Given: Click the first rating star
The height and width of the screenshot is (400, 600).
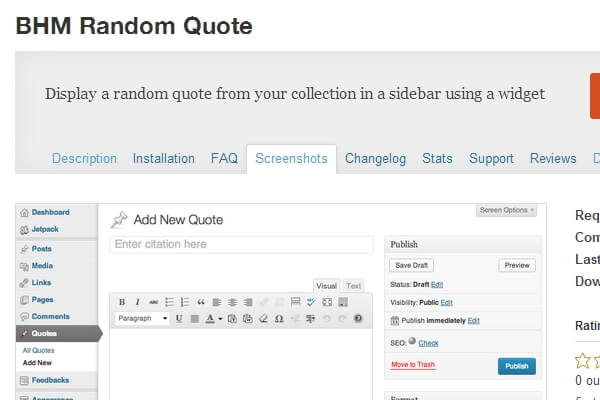Looking at the screenshot, I should click(583, 361).
